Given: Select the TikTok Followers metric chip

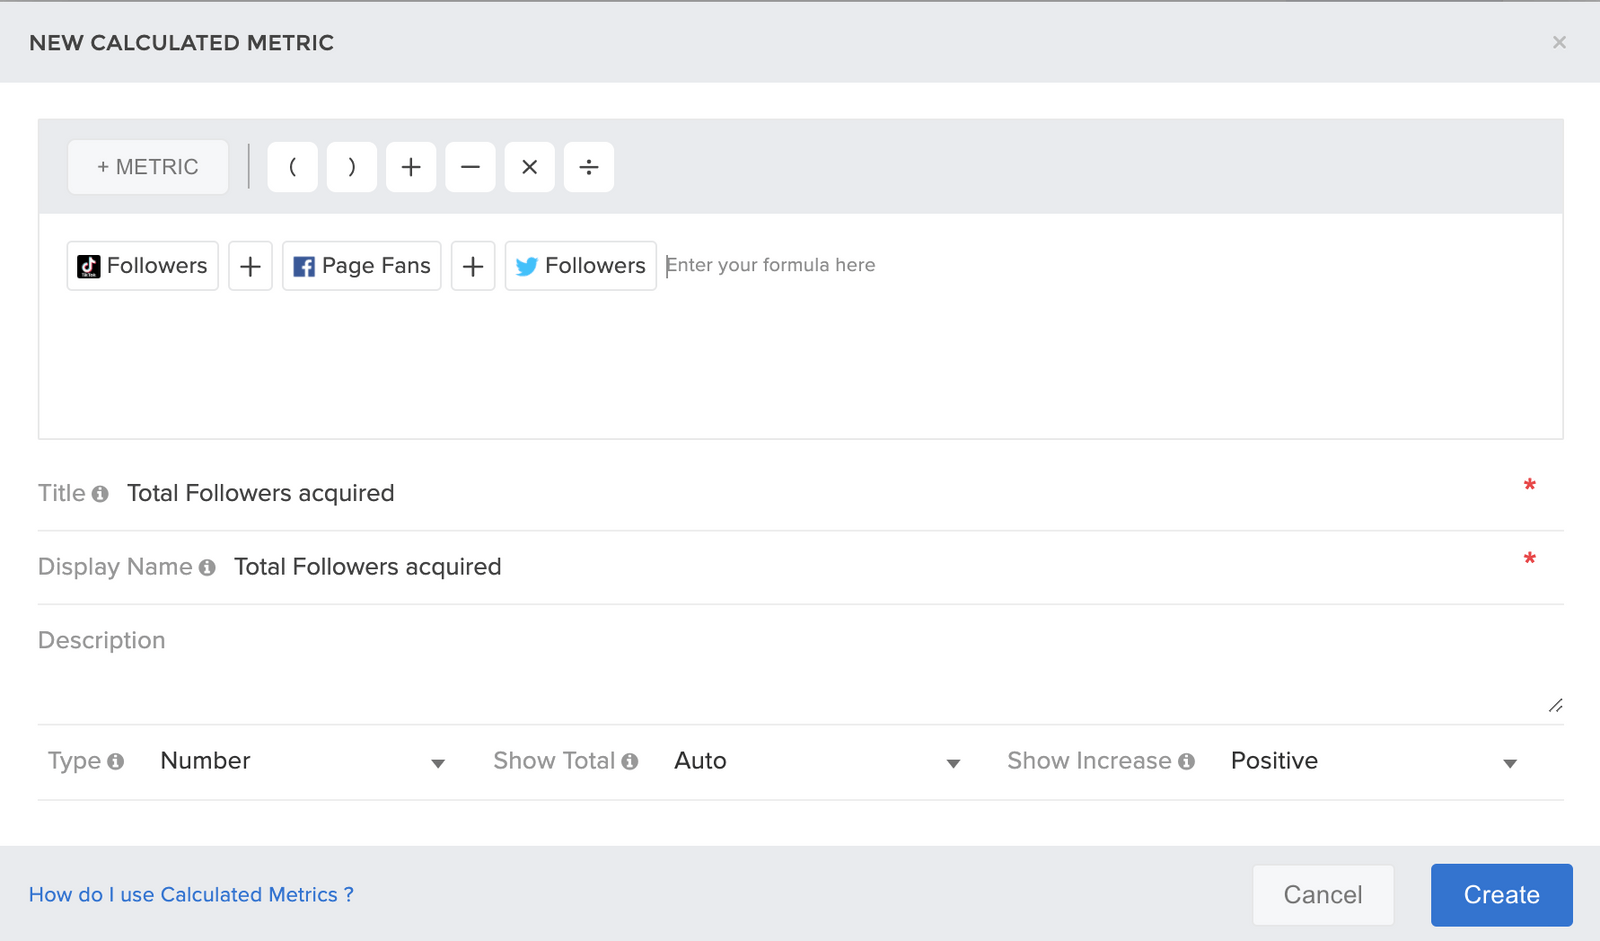Looking at the screenshot, I should (142, 265).
